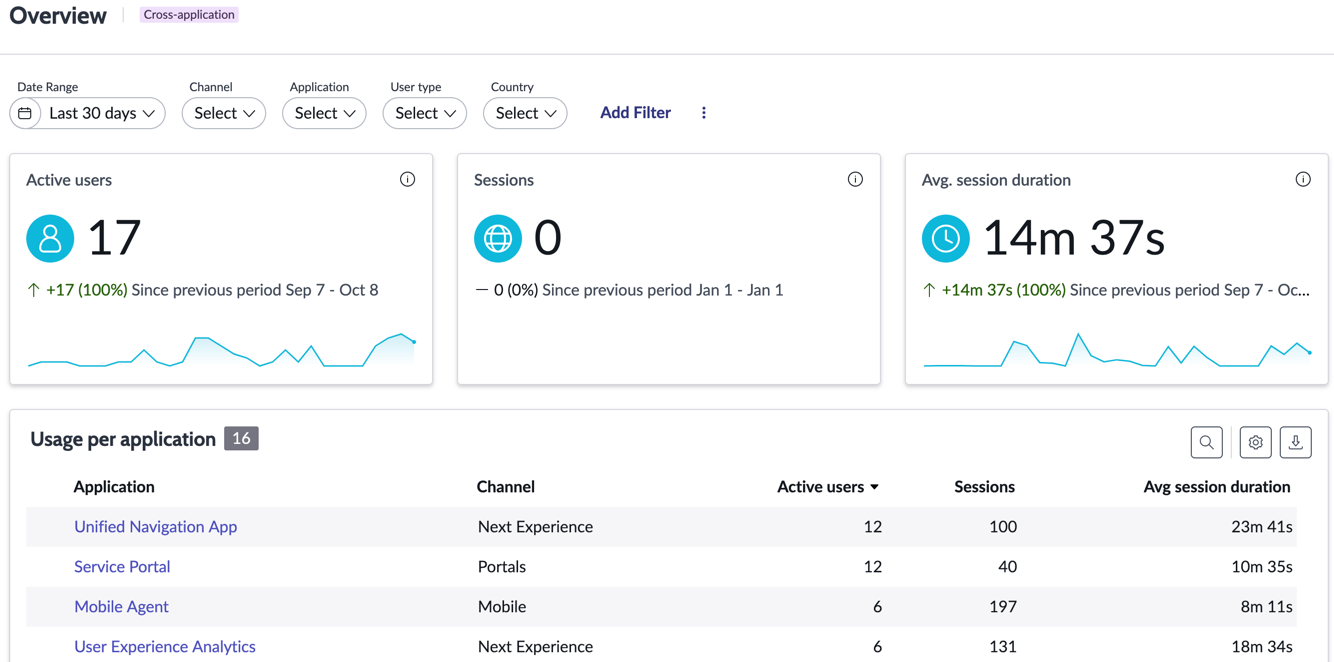Click the Add Filter button

[635, 113]
